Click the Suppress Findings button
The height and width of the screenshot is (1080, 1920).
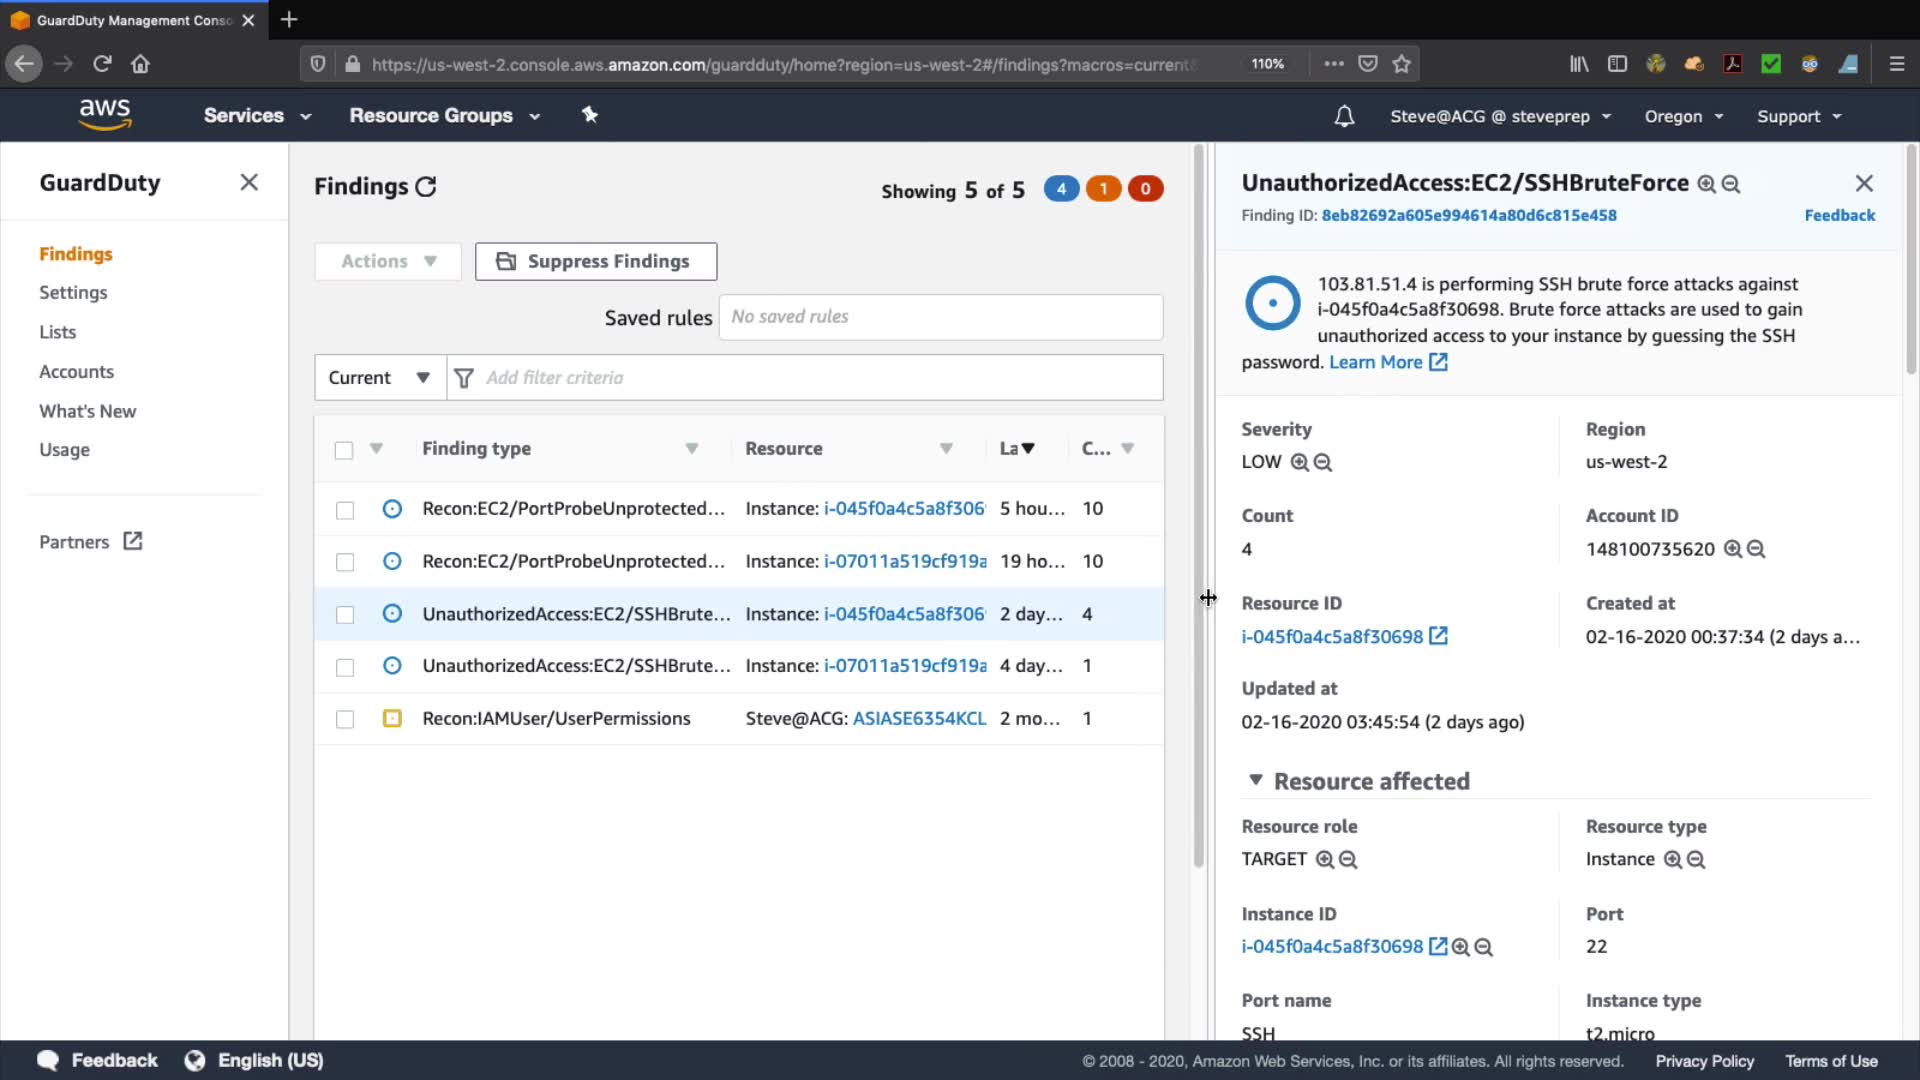point(596,261)
